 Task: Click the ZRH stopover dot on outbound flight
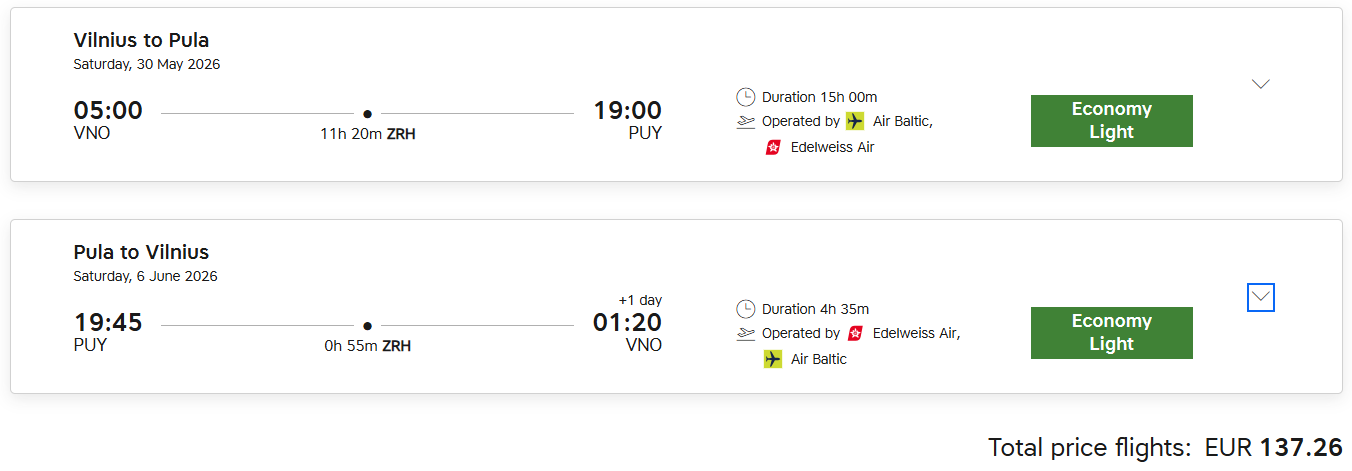click(367, 114)
